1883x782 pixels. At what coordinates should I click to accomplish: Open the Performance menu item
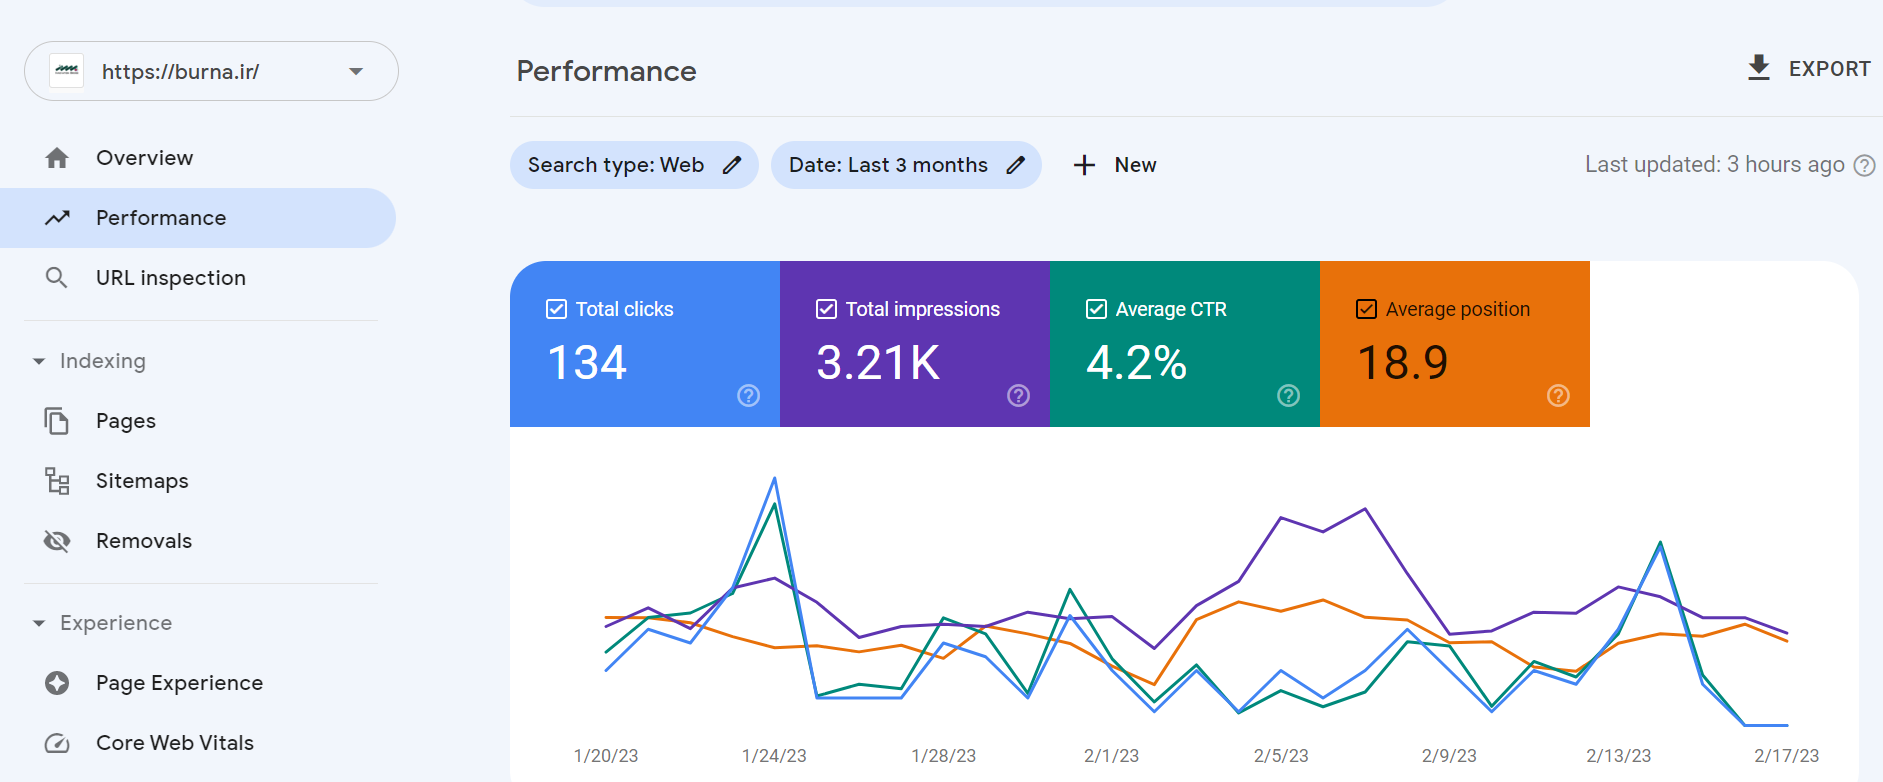coord(160,218)
